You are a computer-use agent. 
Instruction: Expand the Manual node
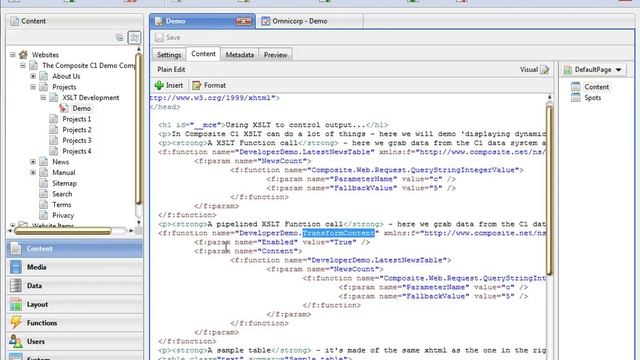pyautogui.click(x=33, y=172)
